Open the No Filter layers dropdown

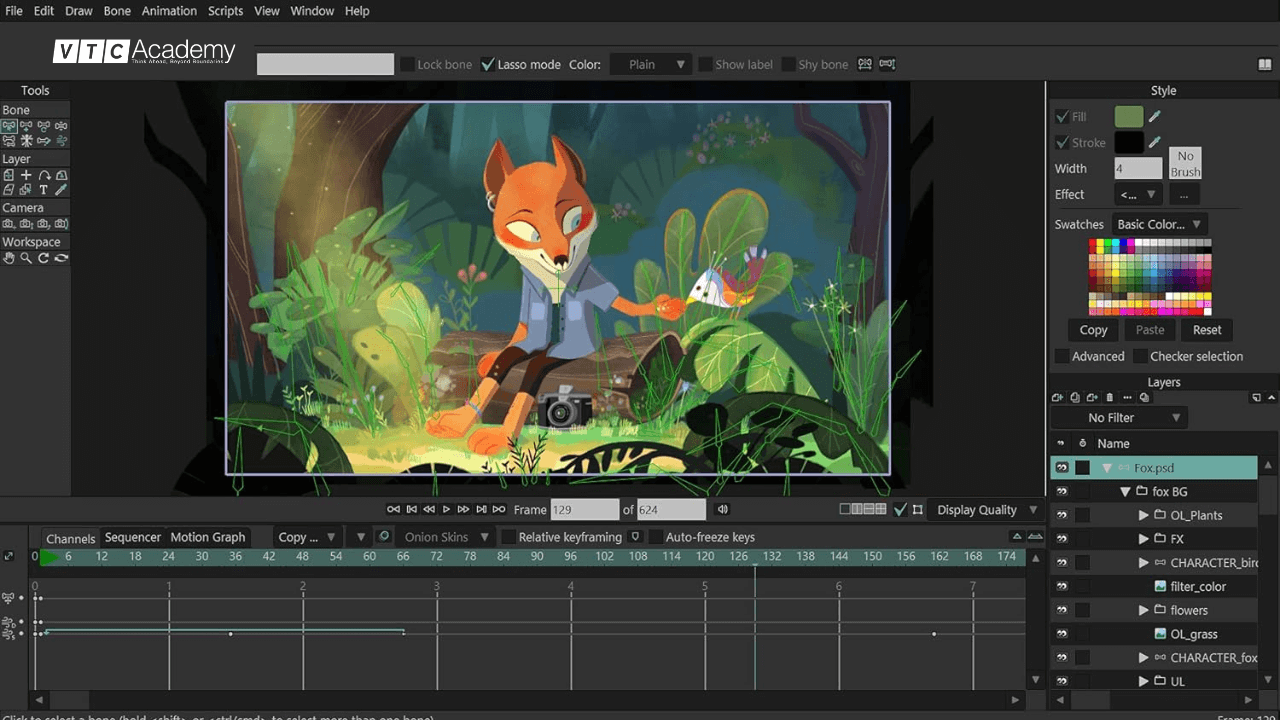click(x=1120, y=418)
